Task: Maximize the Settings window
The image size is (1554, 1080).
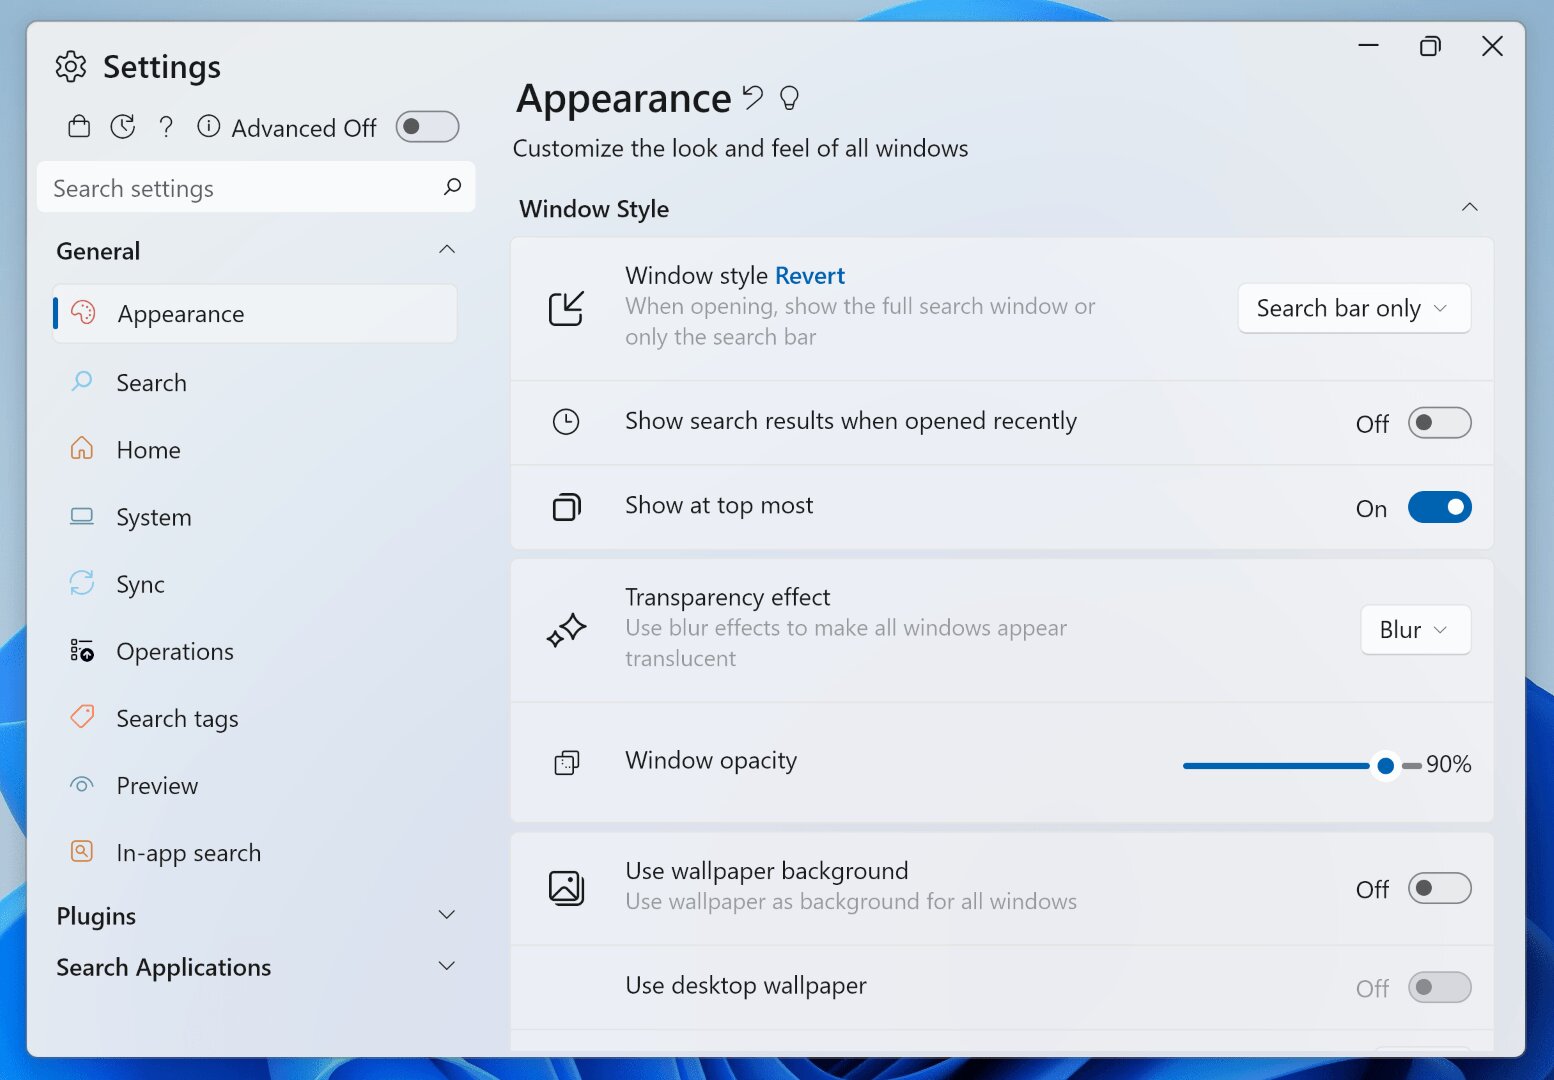Action: point(1430,46)
